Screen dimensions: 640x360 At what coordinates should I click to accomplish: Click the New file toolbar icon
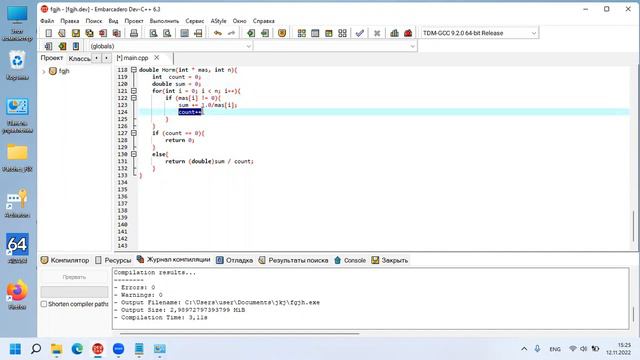49,33
